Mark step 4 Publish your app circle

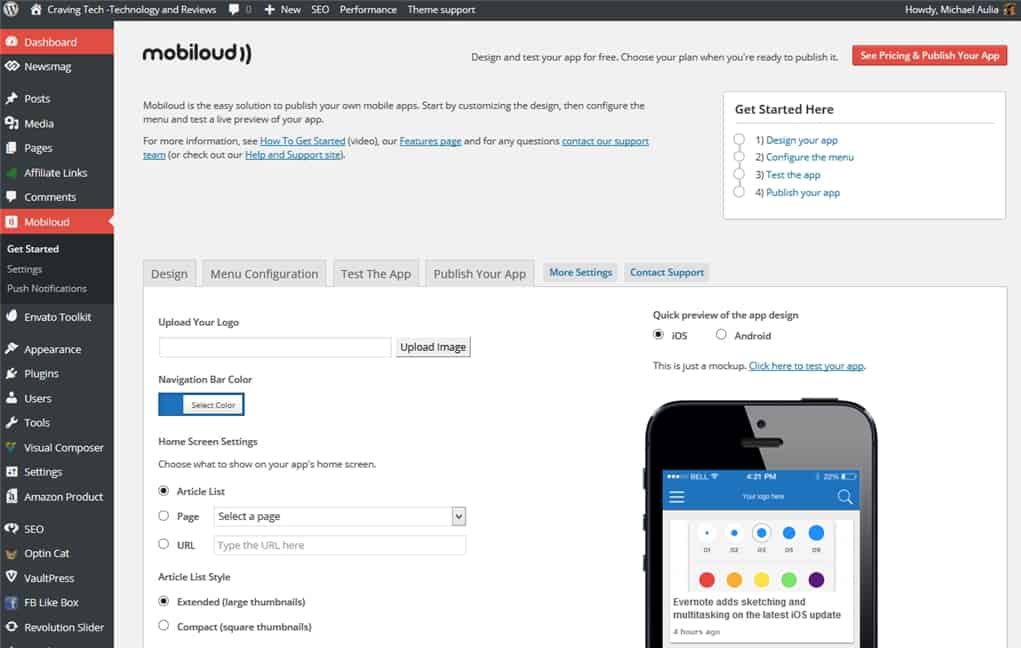738,191
